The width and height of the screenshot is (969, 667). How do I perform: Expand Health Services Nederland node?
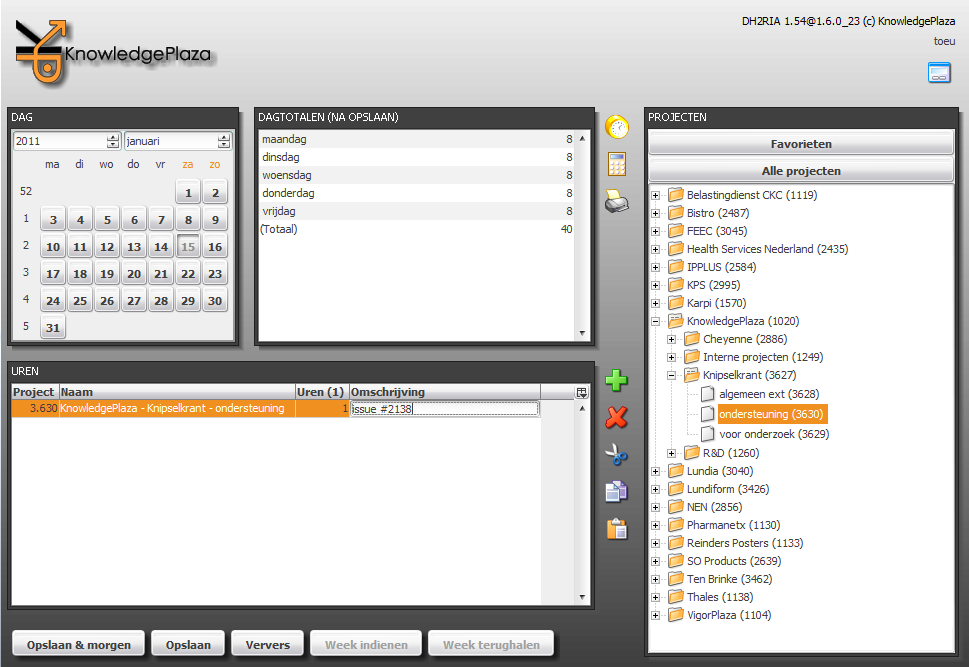click(x=656, y=249)
